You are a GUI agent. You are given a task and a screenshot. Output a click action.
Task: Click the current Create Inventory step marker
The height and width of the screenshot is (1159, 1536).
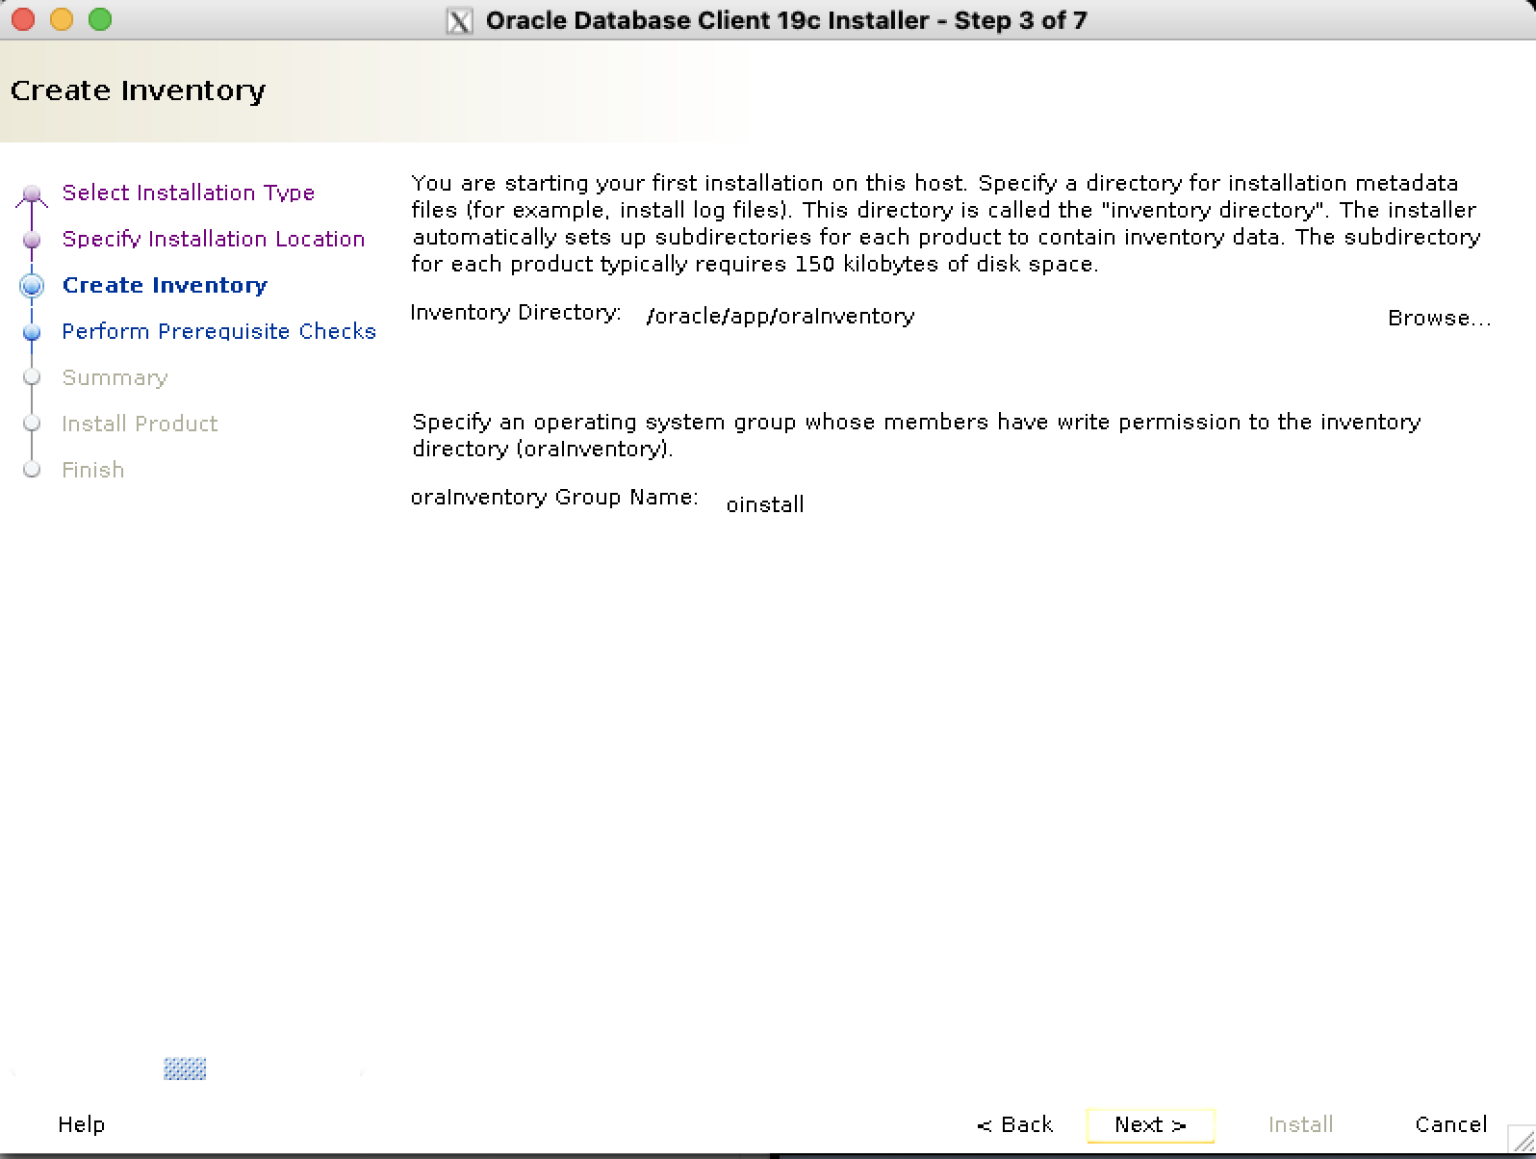[x=32, y=286]
